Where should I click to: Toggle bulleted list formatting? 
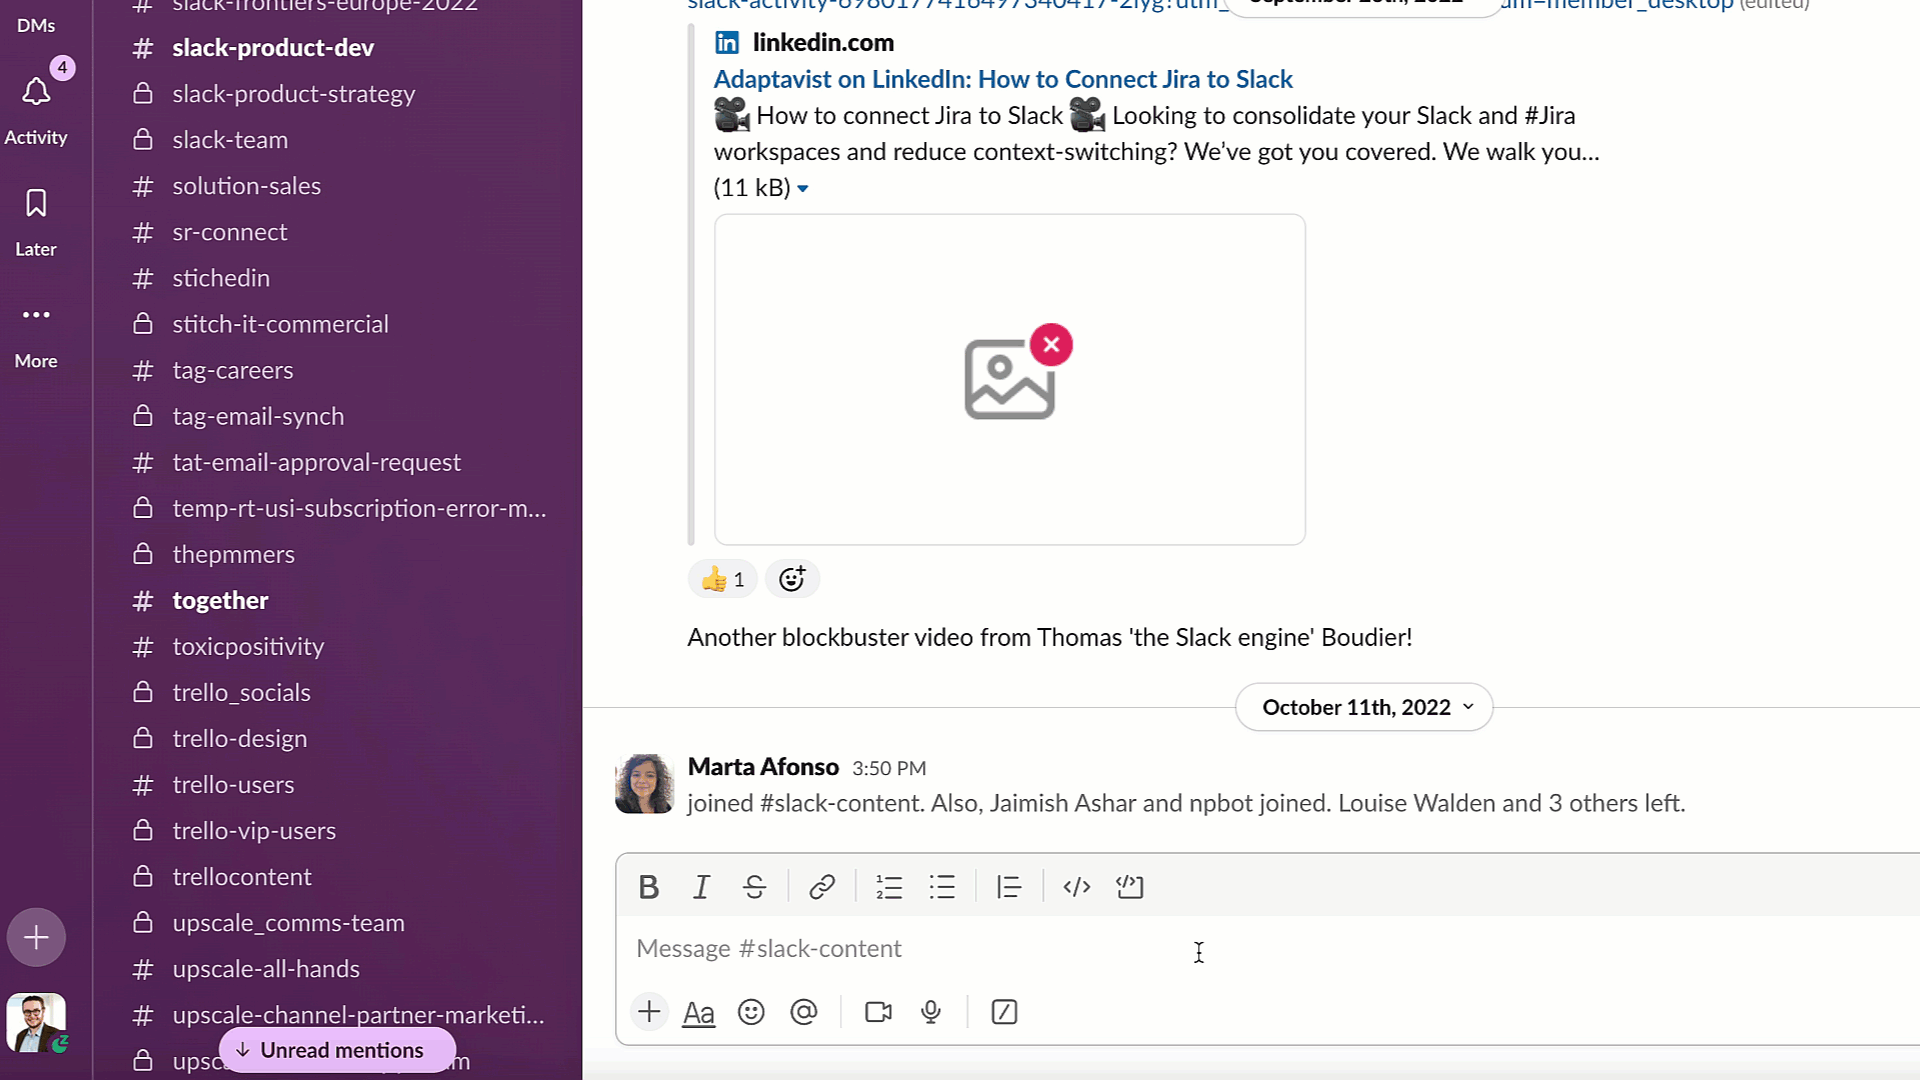tap(942, 887)
